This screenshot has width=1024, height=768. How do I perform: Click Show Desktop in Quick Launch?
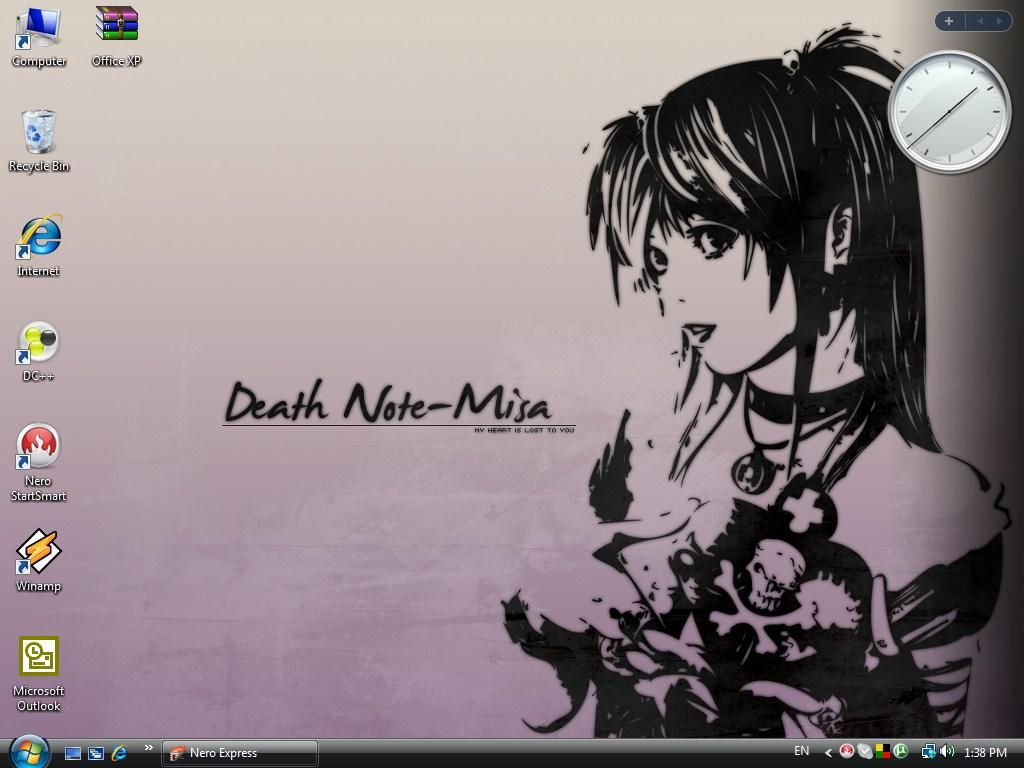pyautogui.click(x=72, y=753)
